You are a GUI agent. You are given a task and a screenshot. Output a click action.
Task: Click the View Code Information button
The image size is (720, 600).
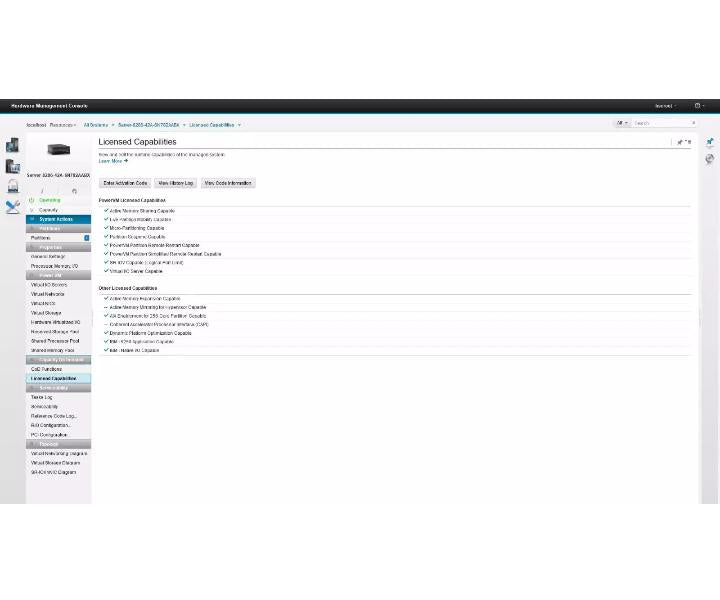coord(228,183)
